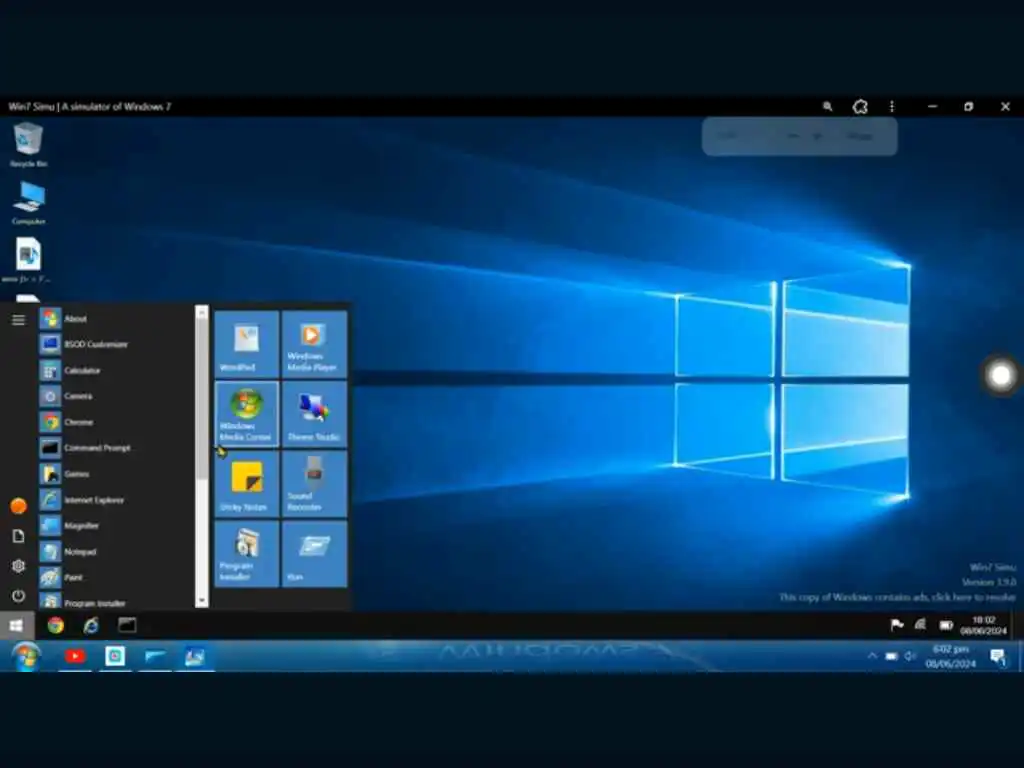
Task: Open the Games entry in the start menu
Action: click(116, 474)
